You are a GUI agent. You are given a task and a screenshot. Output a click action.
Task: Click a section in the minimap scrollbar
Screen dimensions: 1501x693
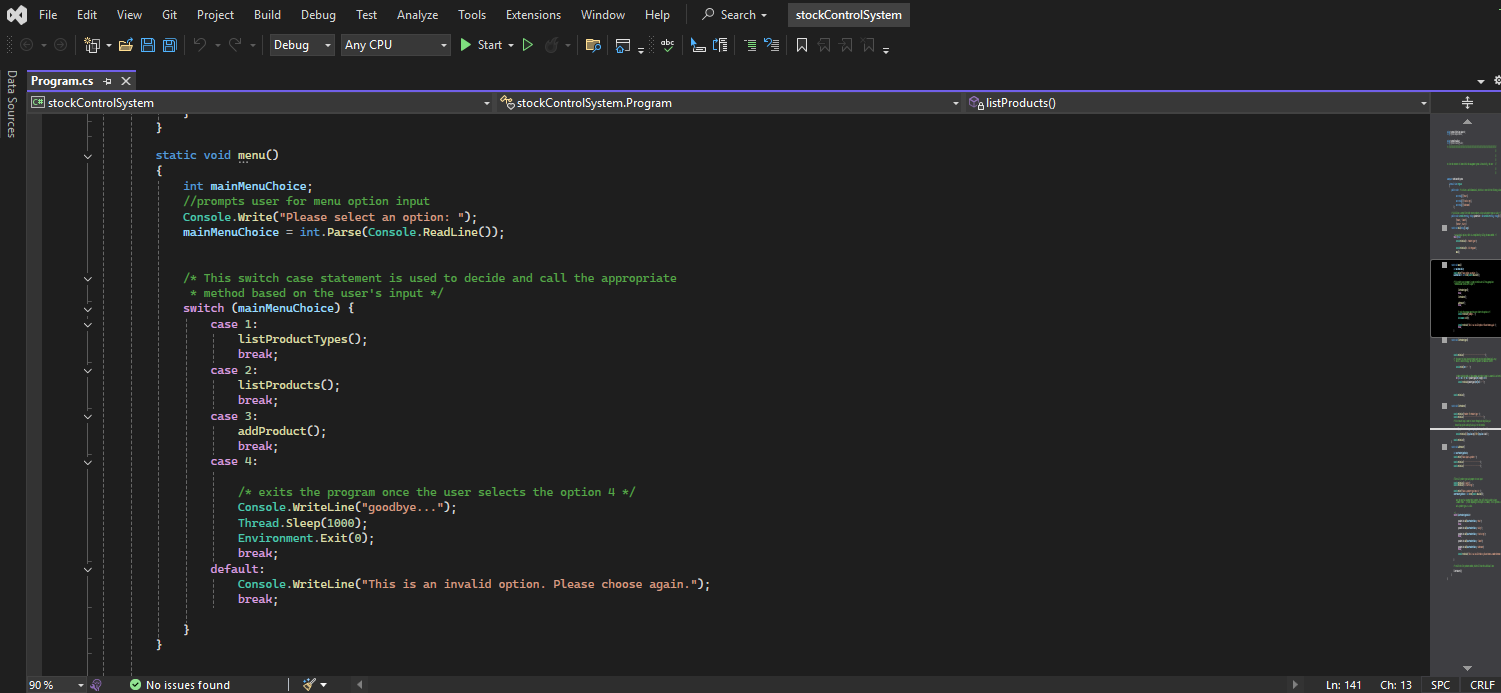[x=1466, y=300]
